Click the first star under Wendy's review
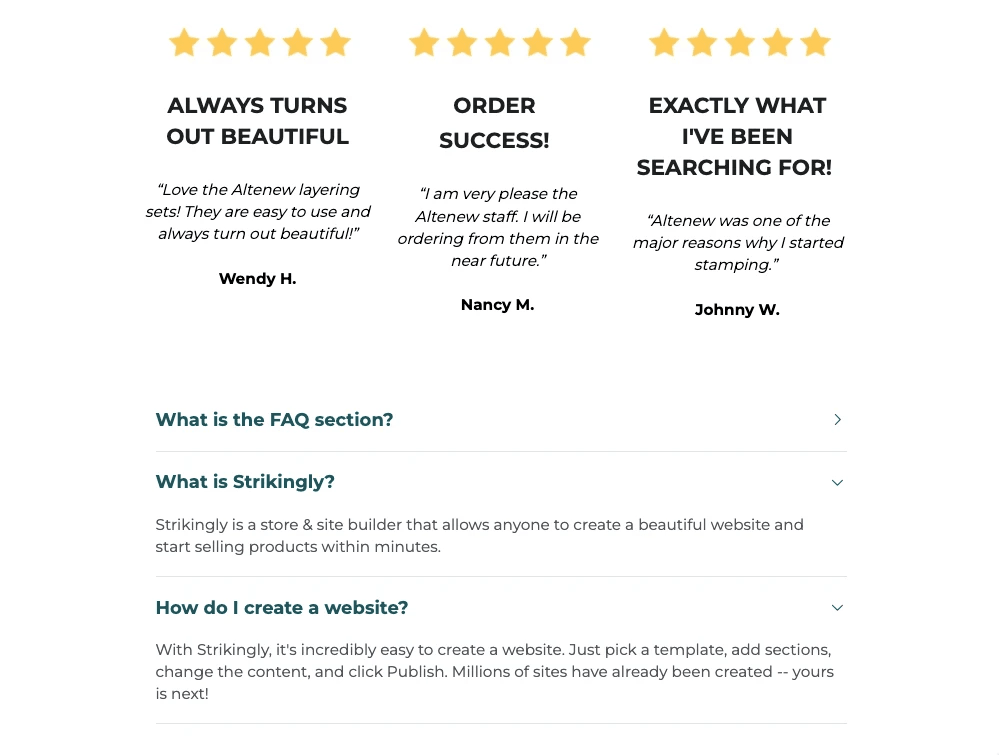 tap(184, 42)
